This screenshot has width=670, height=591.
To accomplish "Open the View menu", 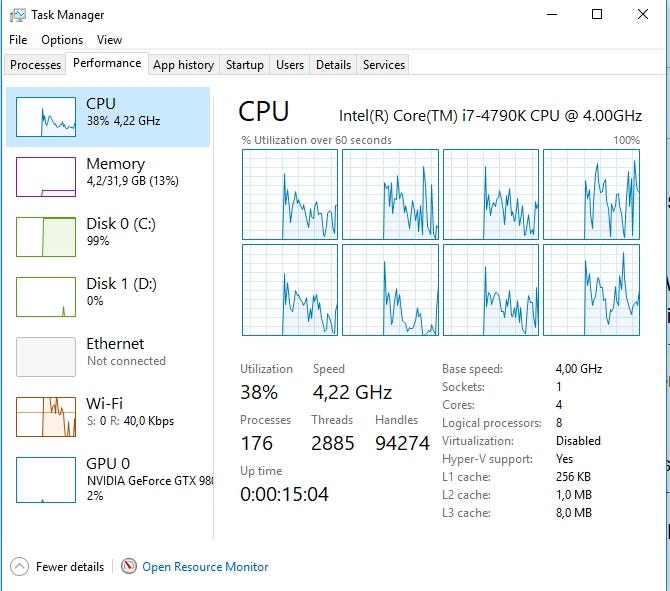I will [109, 40].
